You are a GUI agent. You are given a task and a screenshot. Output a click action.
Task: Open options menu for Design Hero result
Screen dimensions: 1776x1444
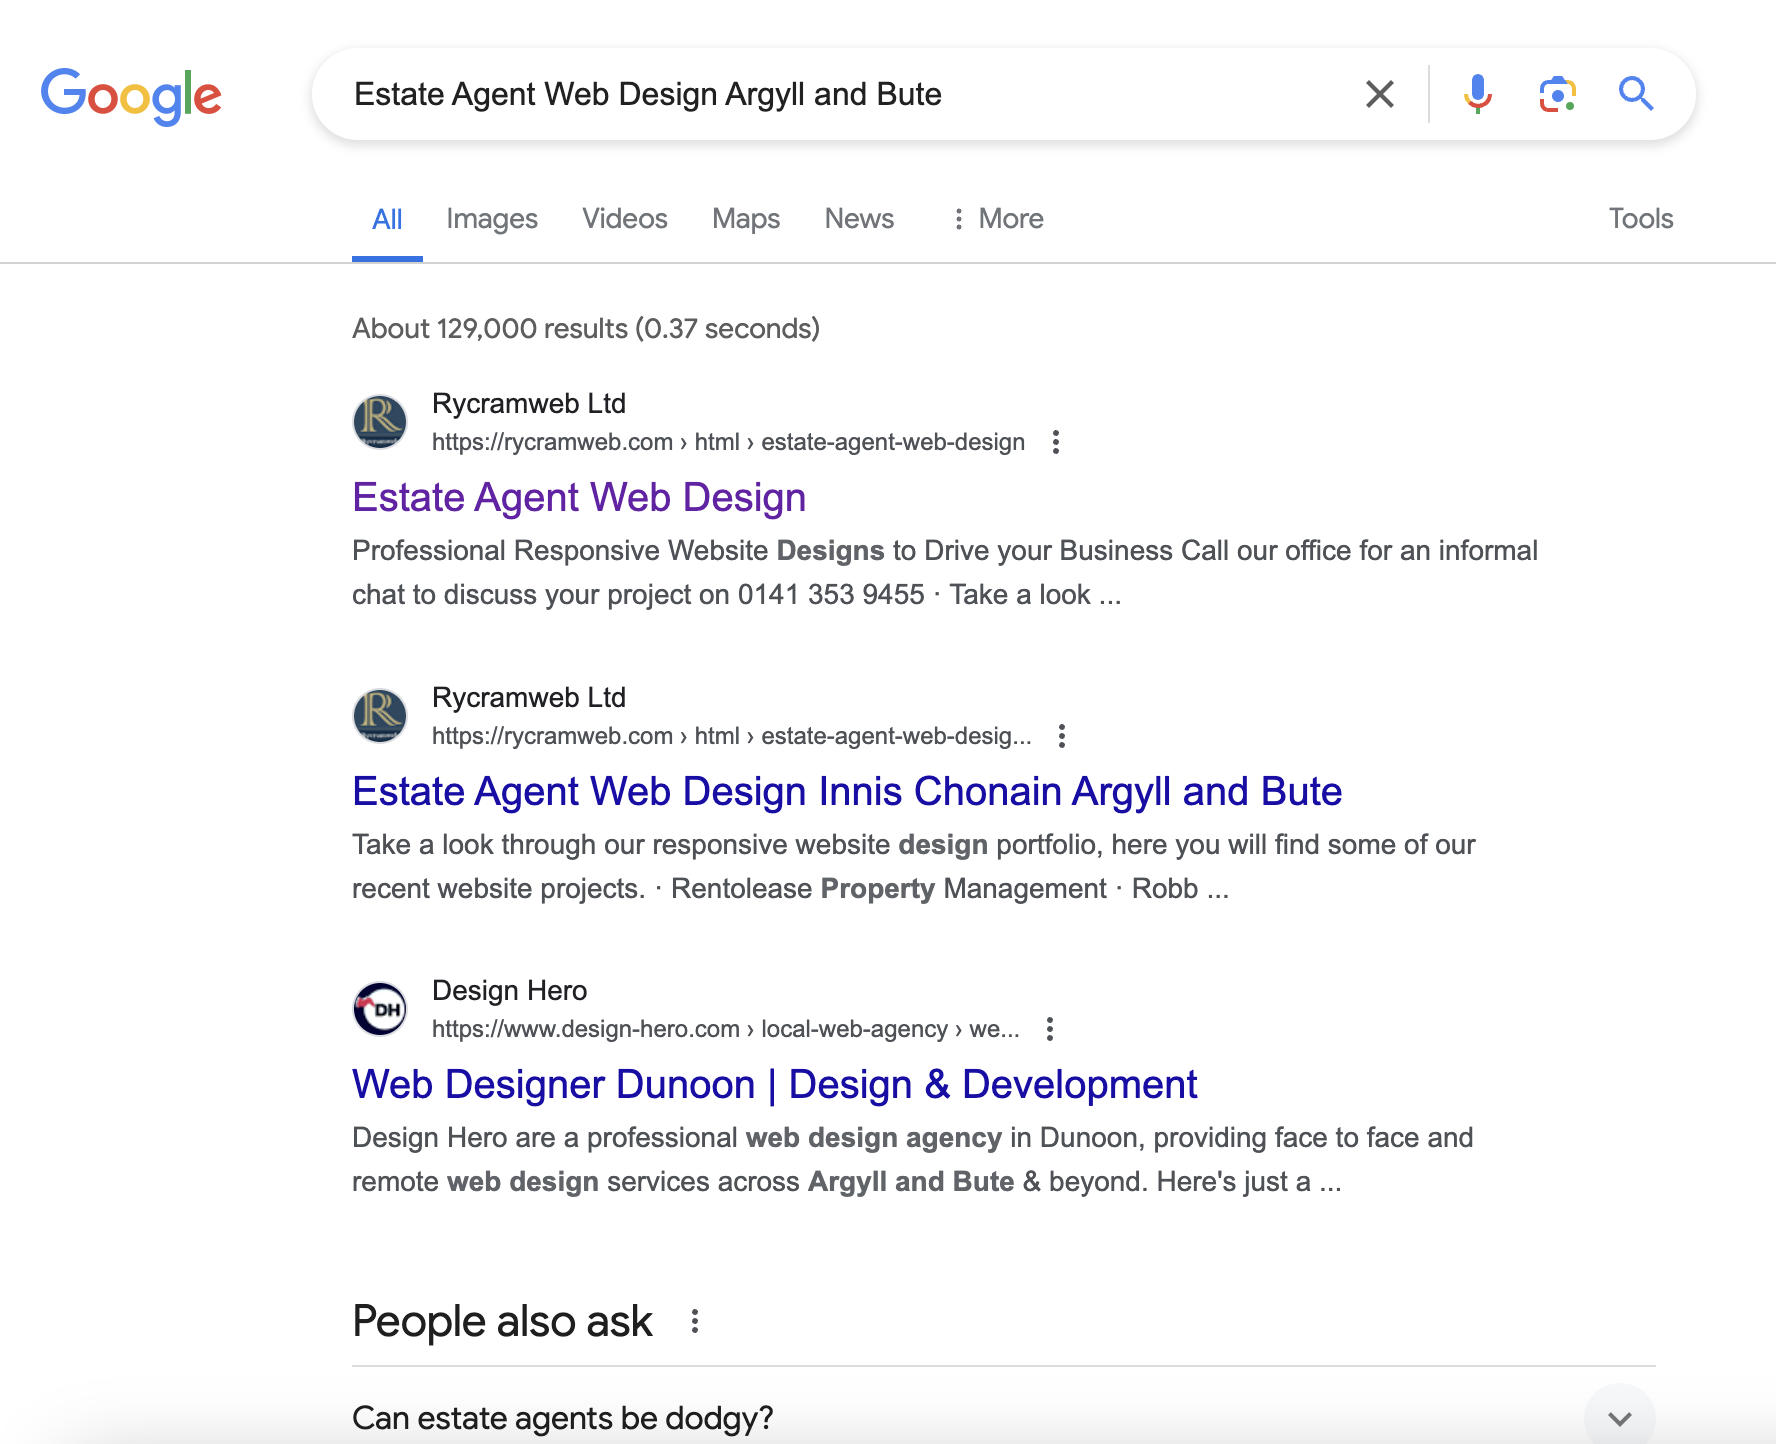[1050, 1029]
